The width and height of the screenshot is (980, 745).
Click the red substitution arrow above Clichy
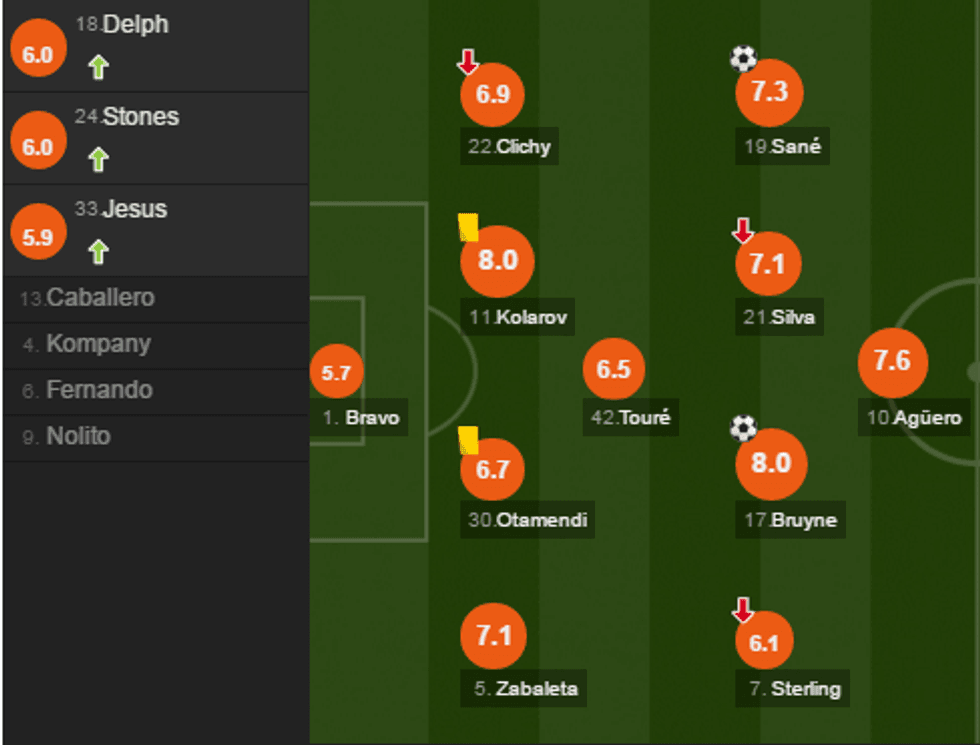click(467, 63)
